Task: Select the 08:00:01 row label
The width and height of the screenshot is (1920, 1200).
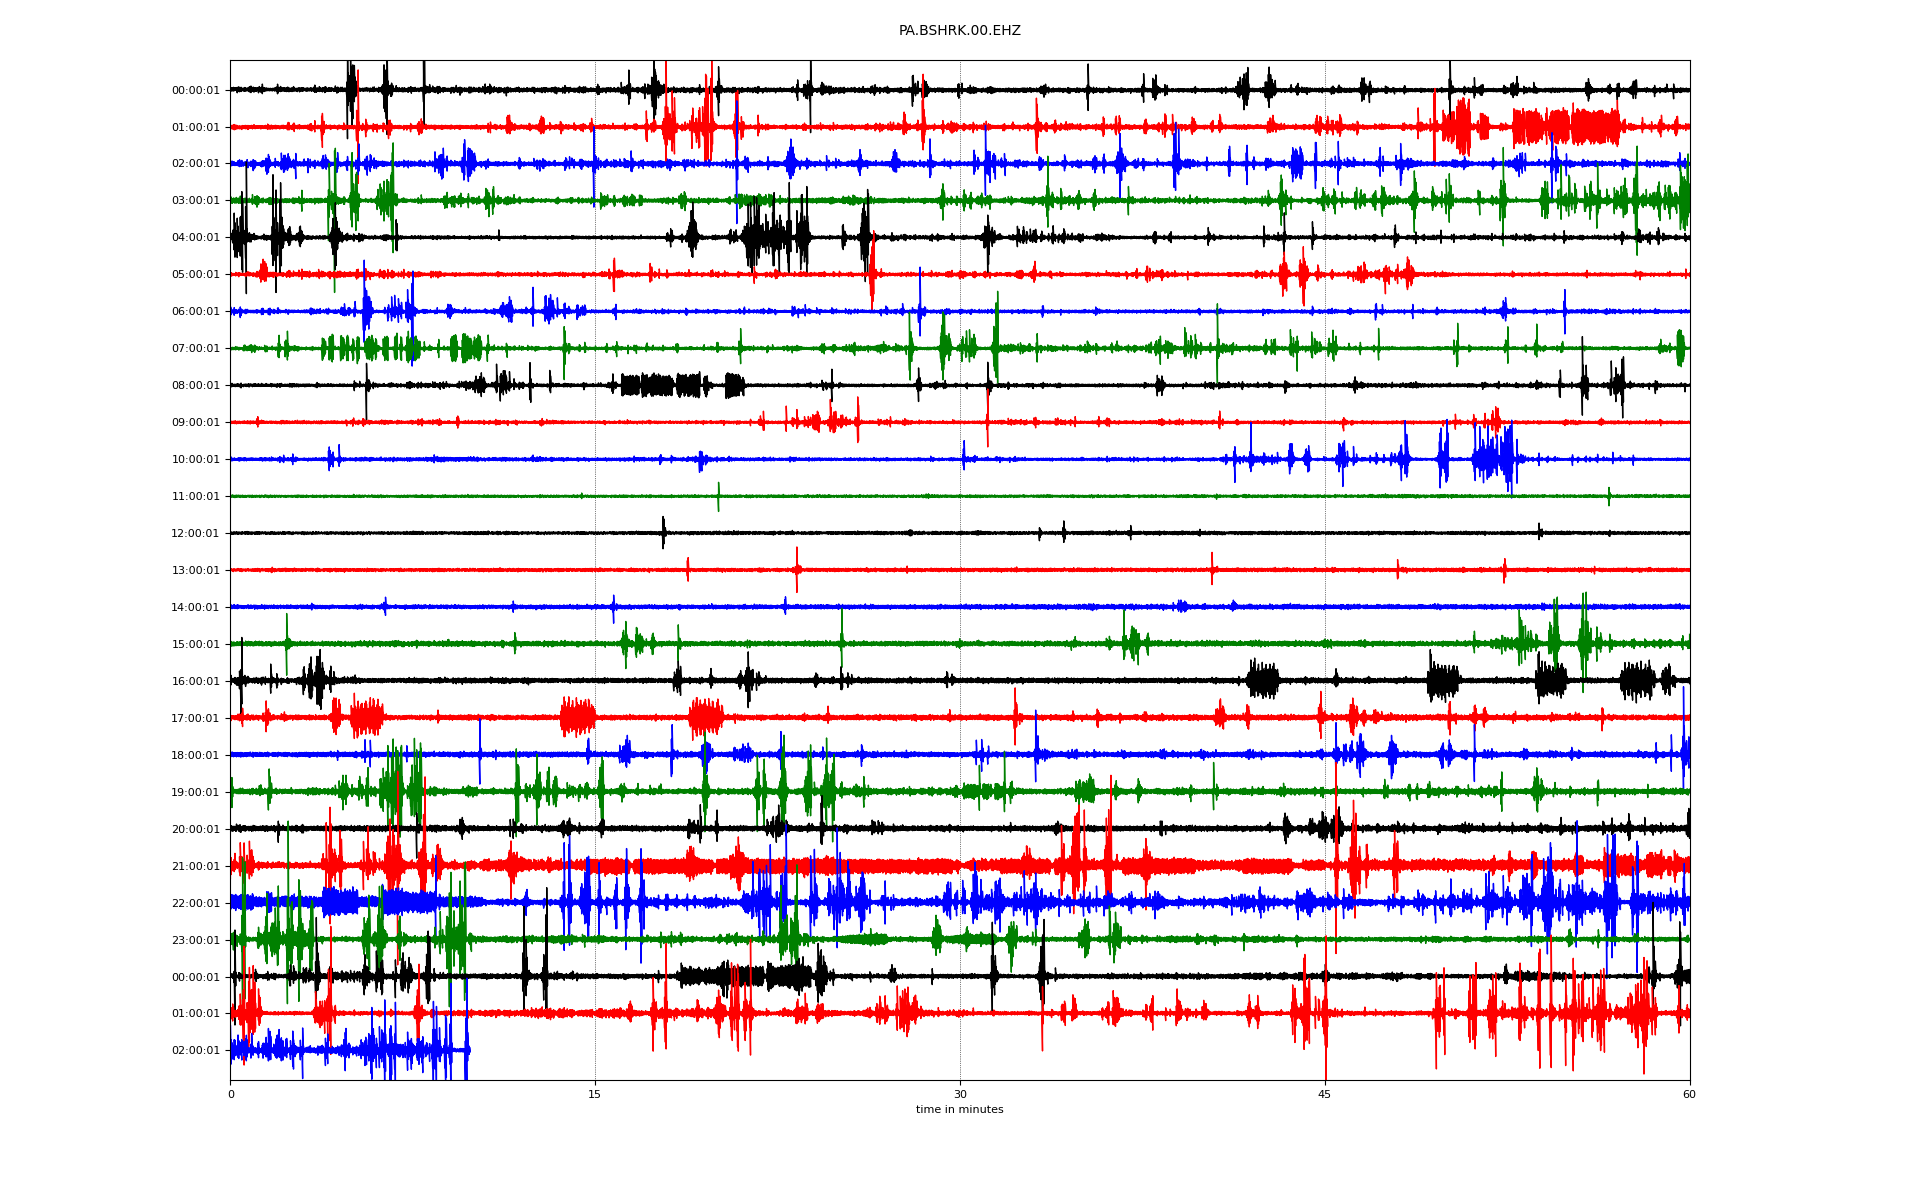Action: point(196,386)
